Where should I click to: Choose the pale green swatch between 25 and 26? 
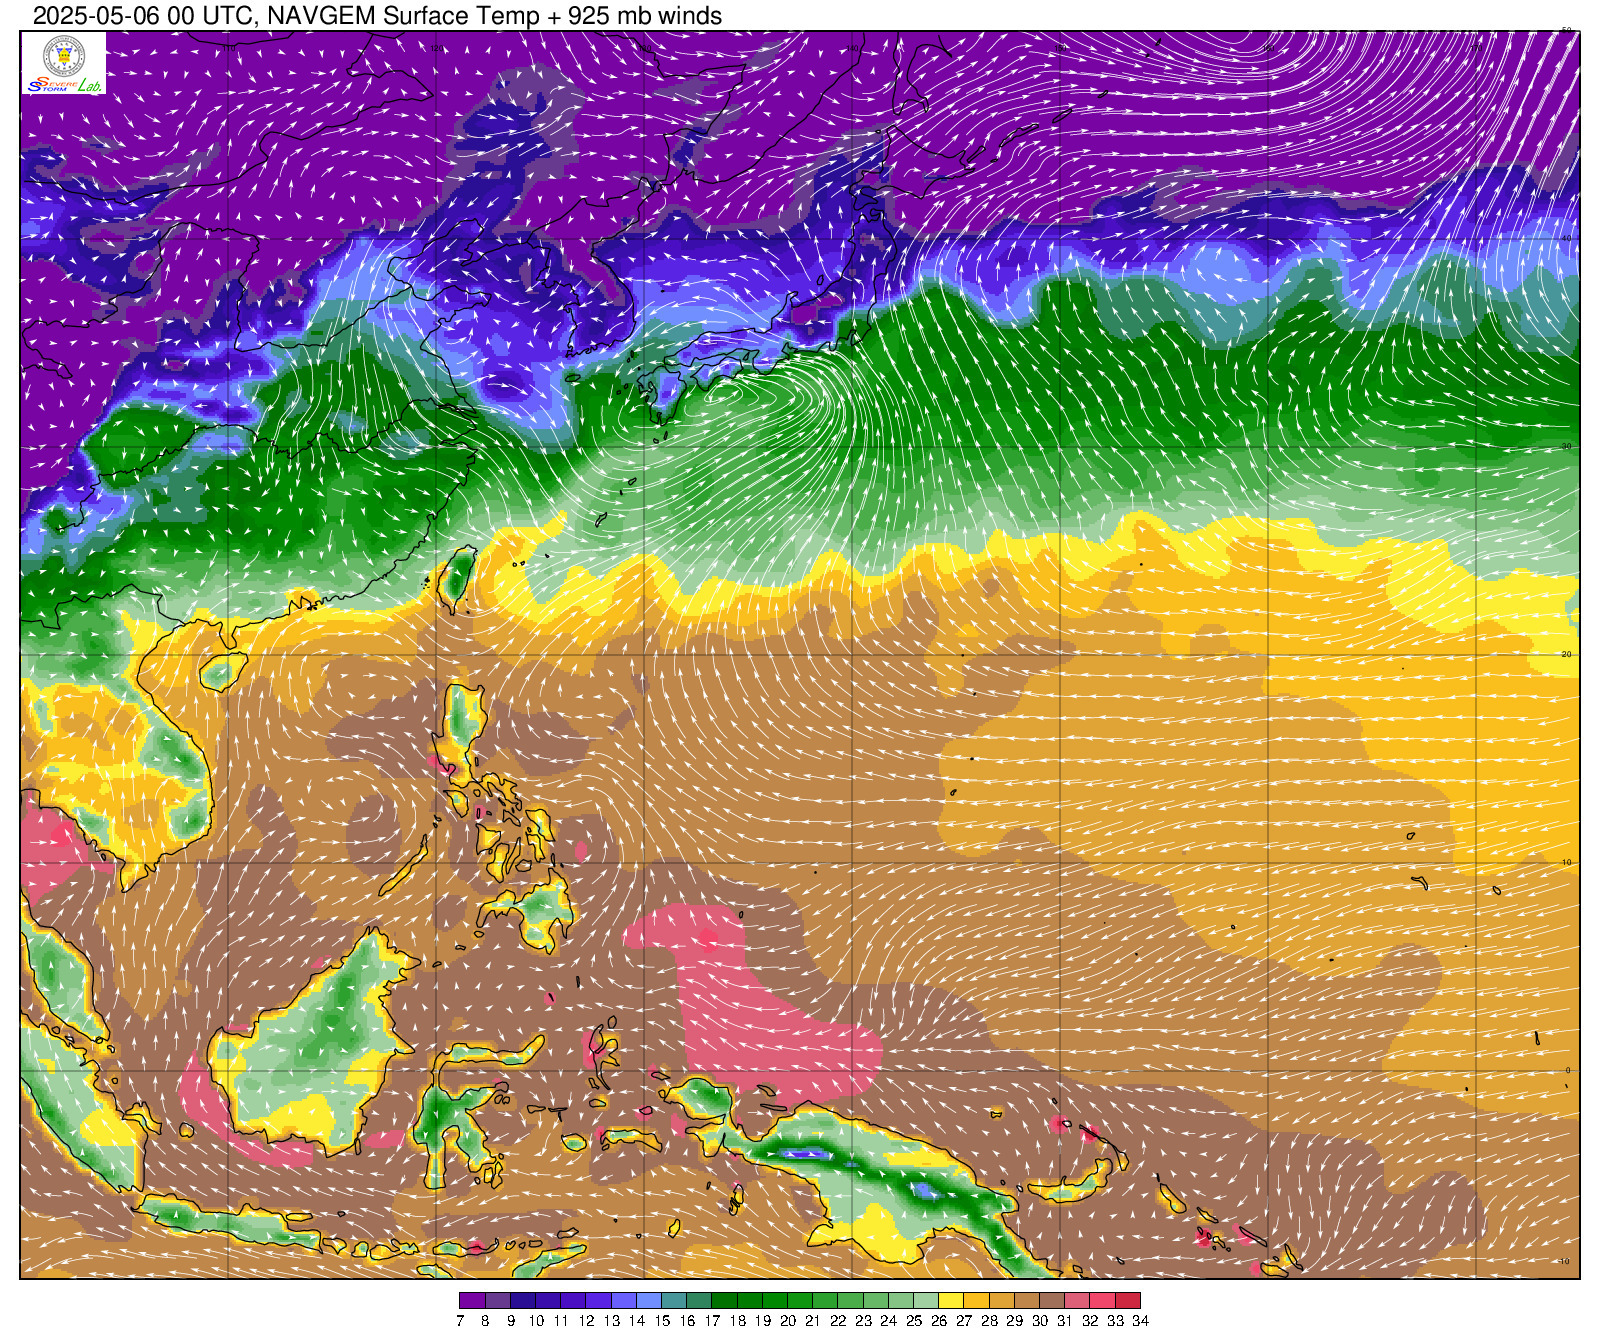(x=926, y=1301)
